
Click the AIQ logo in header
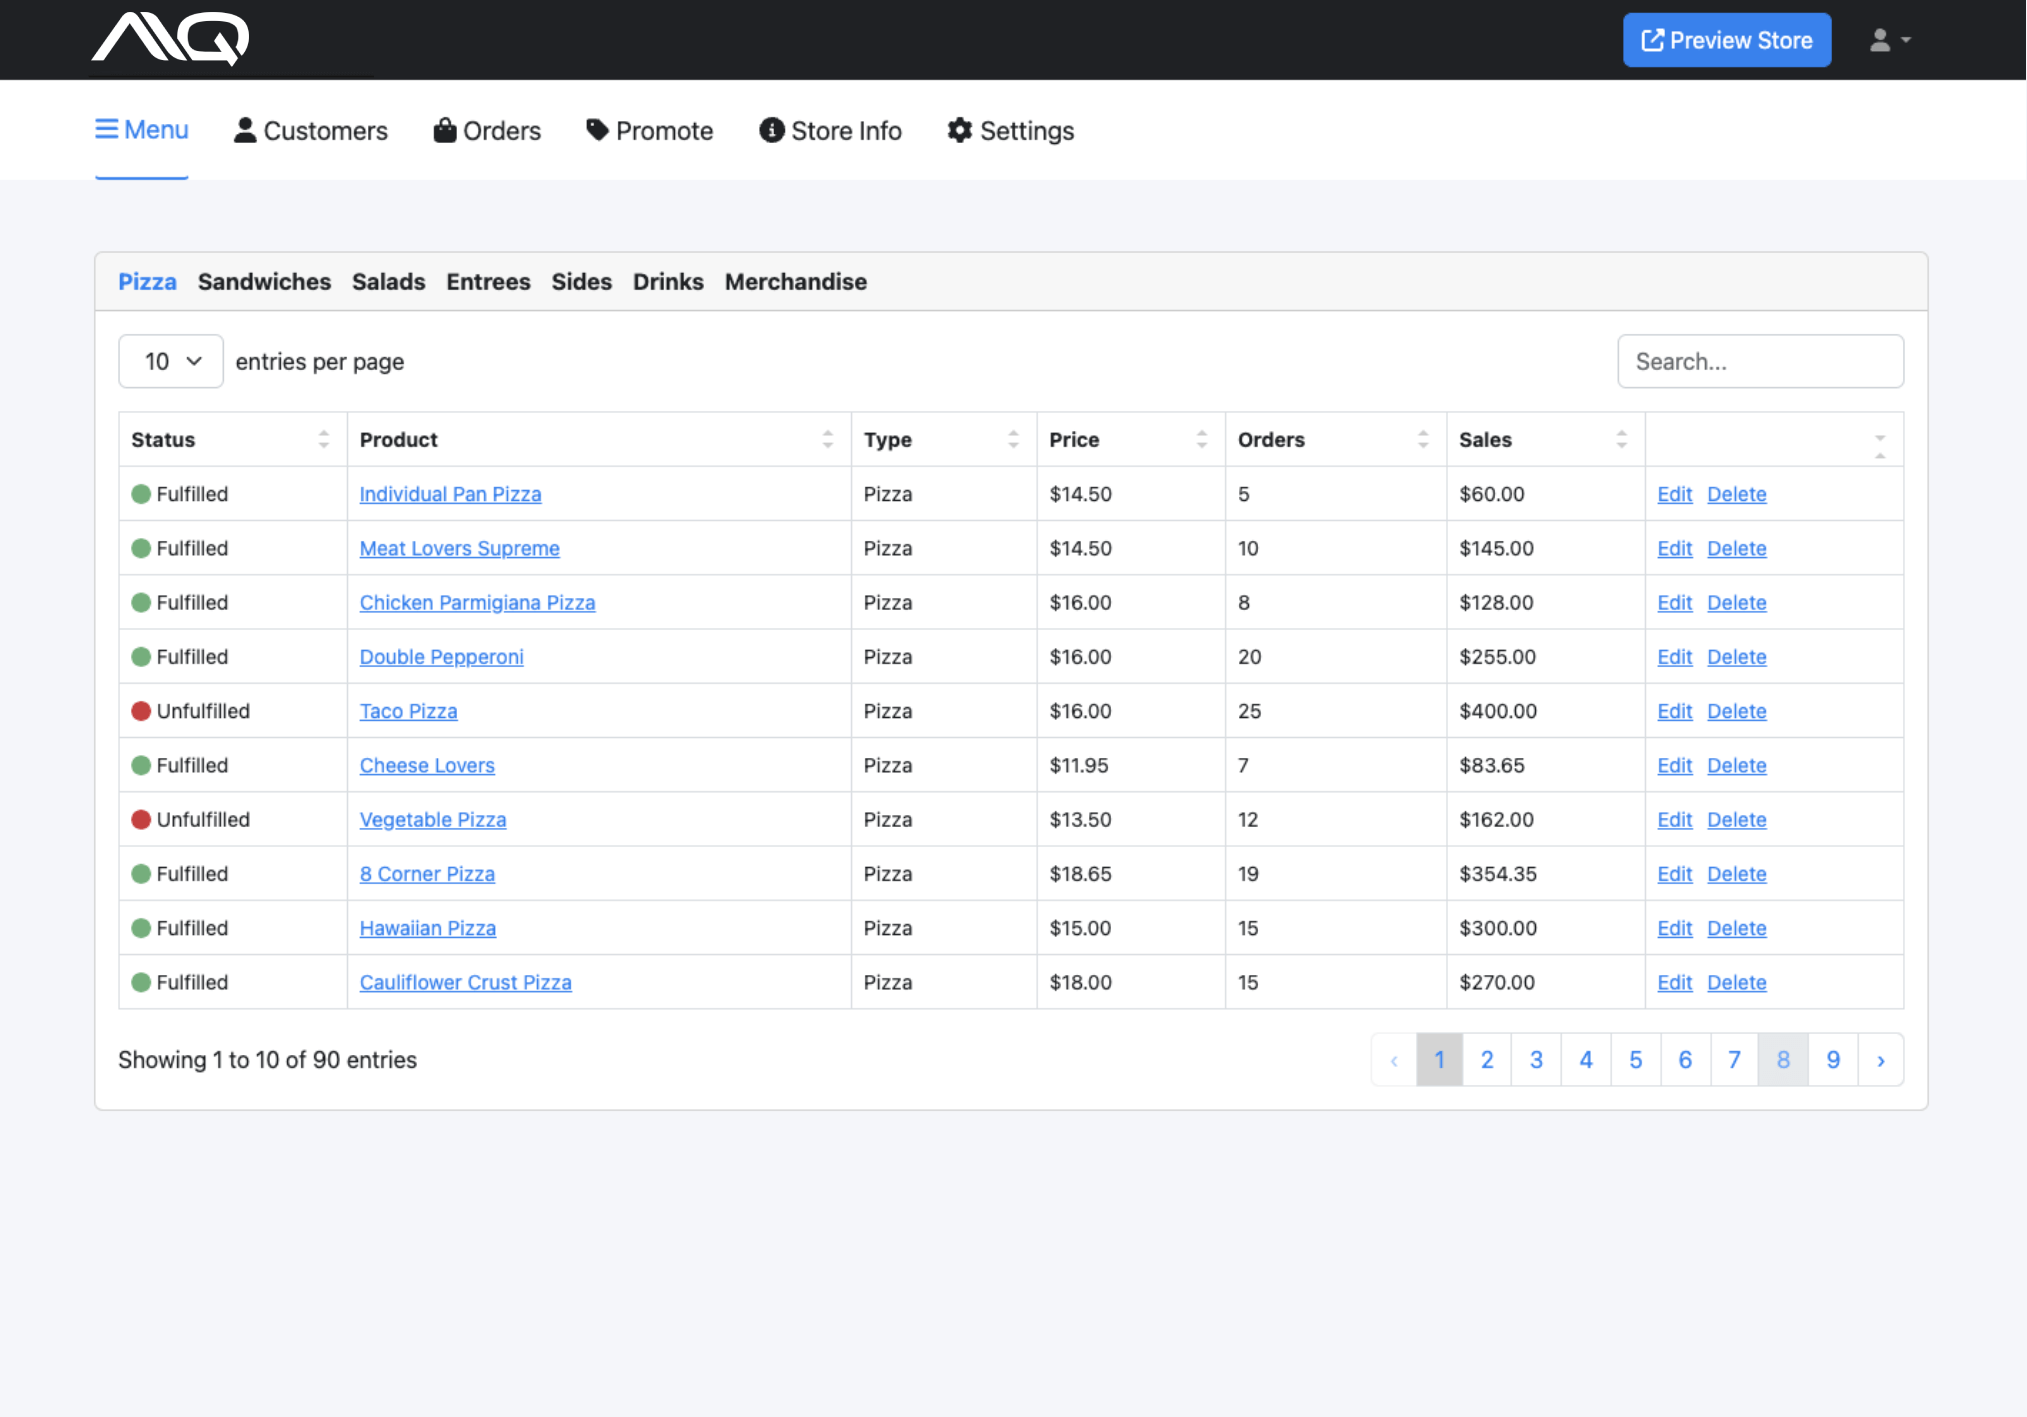click(x=170, y=38)
